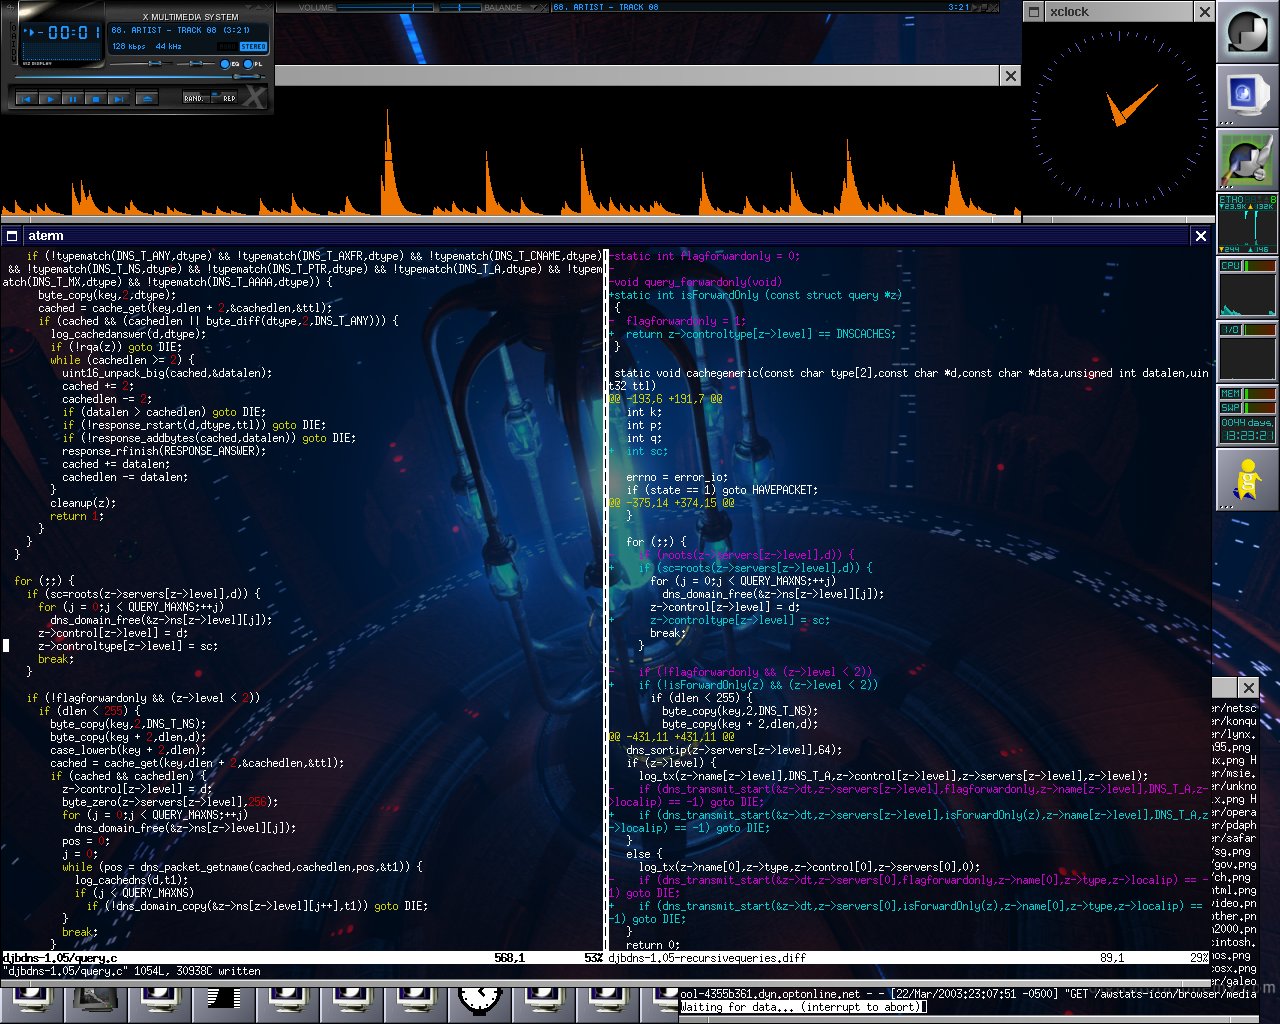Click 'flagforwardonly = 1;' line in diff pane

(x=686, y=321)
